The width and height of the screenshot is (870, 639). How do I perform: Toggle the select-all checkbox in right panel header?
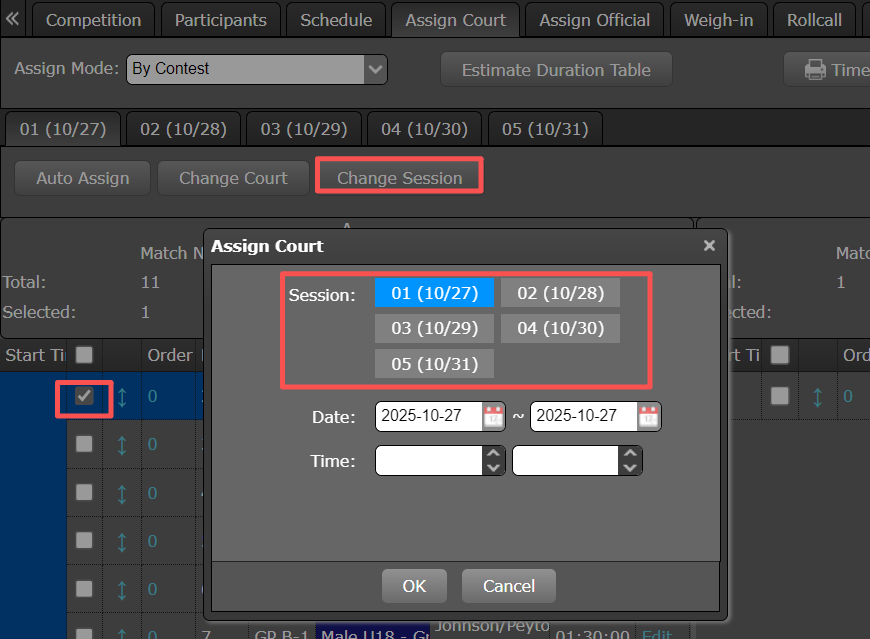780,355
